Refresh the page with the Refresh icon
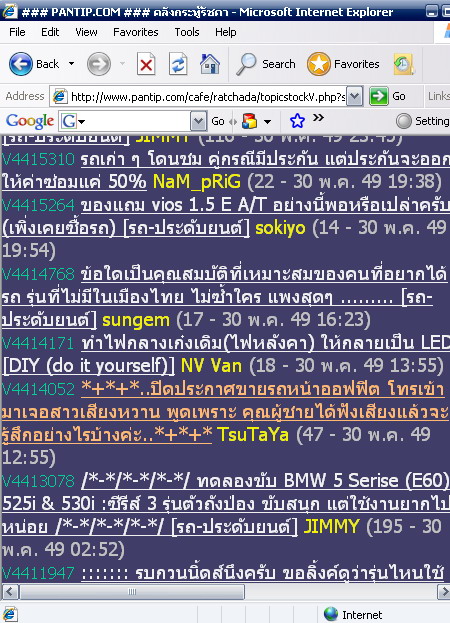Viewport: 450px width, 623px height. 178,64
